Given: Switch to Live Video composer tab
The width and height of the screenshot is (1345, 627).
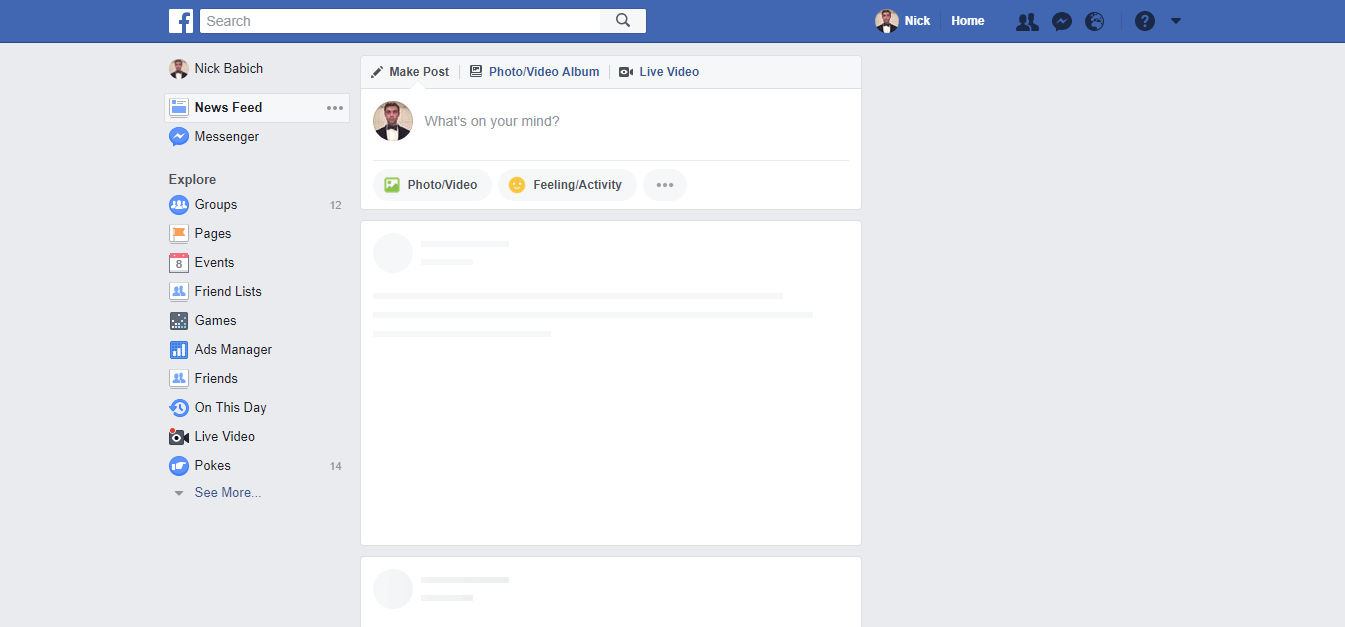Looking at the screenshot, I should 659,72.
